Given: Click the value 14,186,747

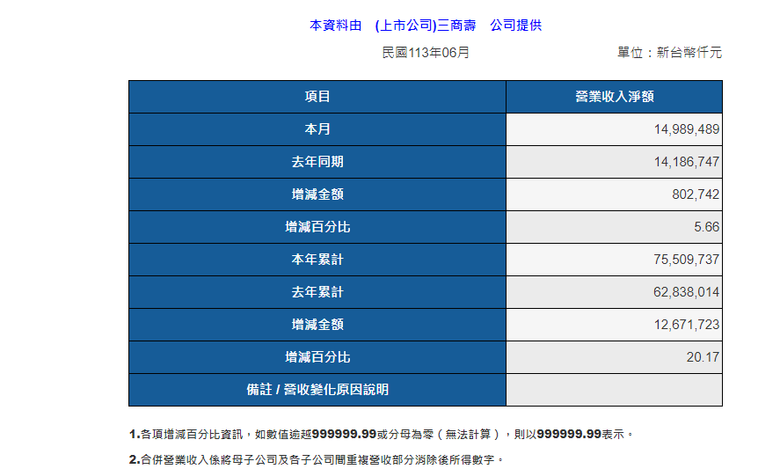Looking at the screenshot, I should [x=686, y=162].
